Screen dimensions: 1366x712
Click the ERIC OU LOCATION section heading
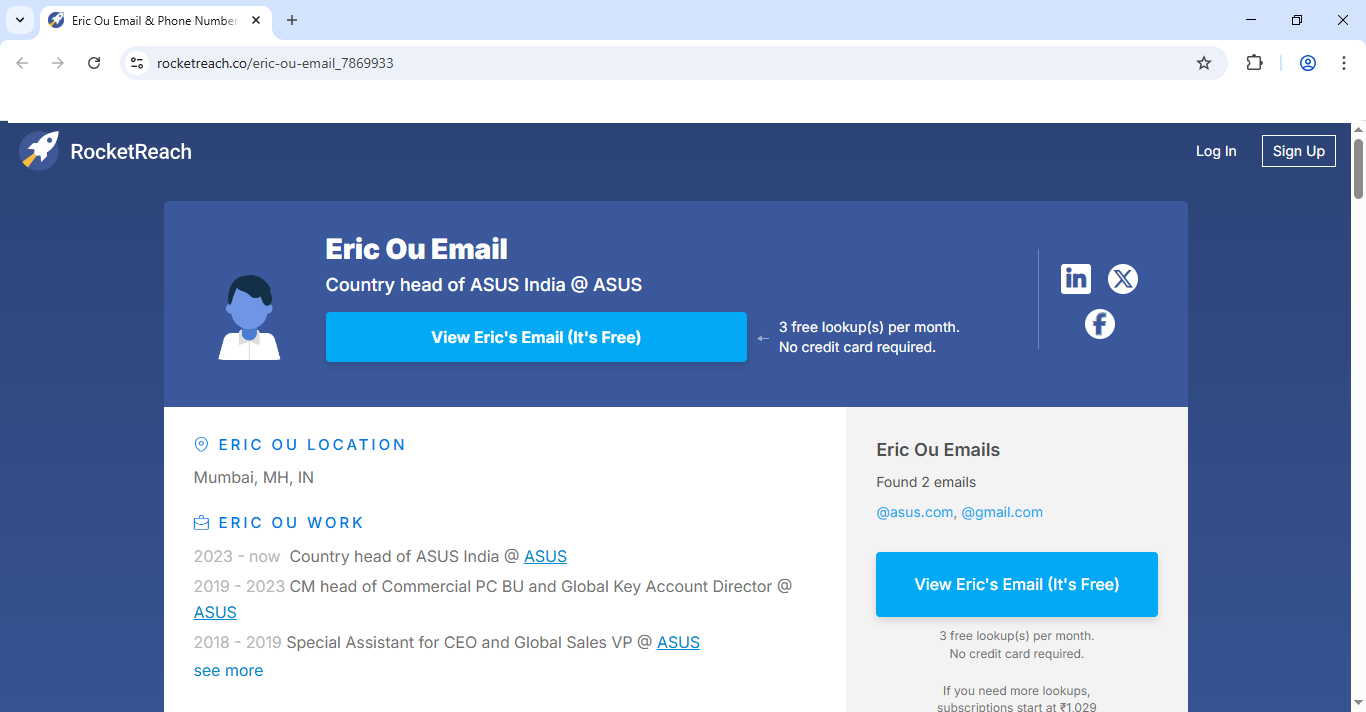tap(312, 445)
